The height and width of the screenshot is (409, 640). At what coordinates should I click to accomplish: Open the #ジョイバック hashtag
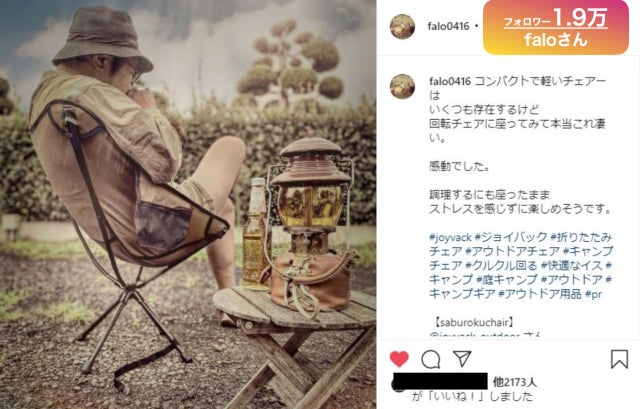point(511,237)
